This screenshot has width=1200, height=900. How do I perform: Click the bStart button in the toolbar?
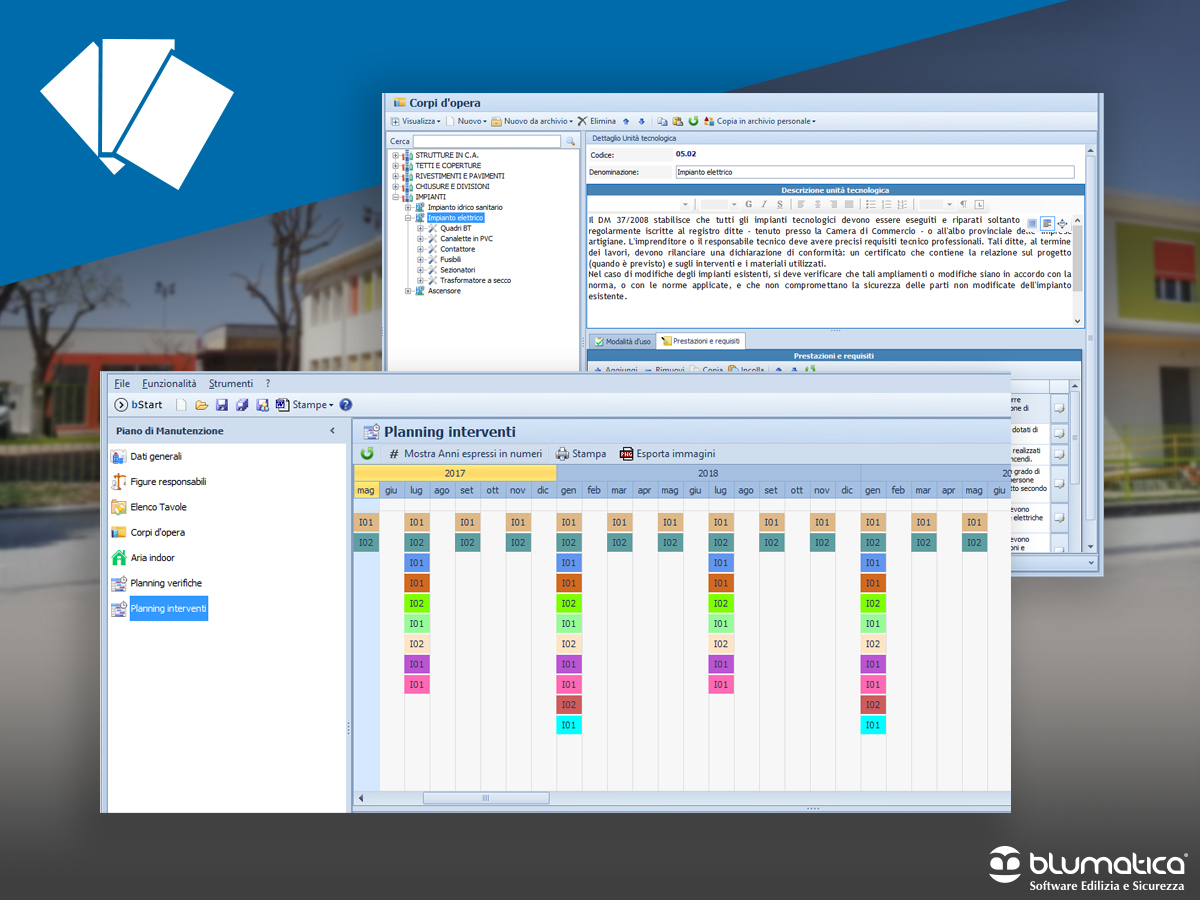click(138, 405)
